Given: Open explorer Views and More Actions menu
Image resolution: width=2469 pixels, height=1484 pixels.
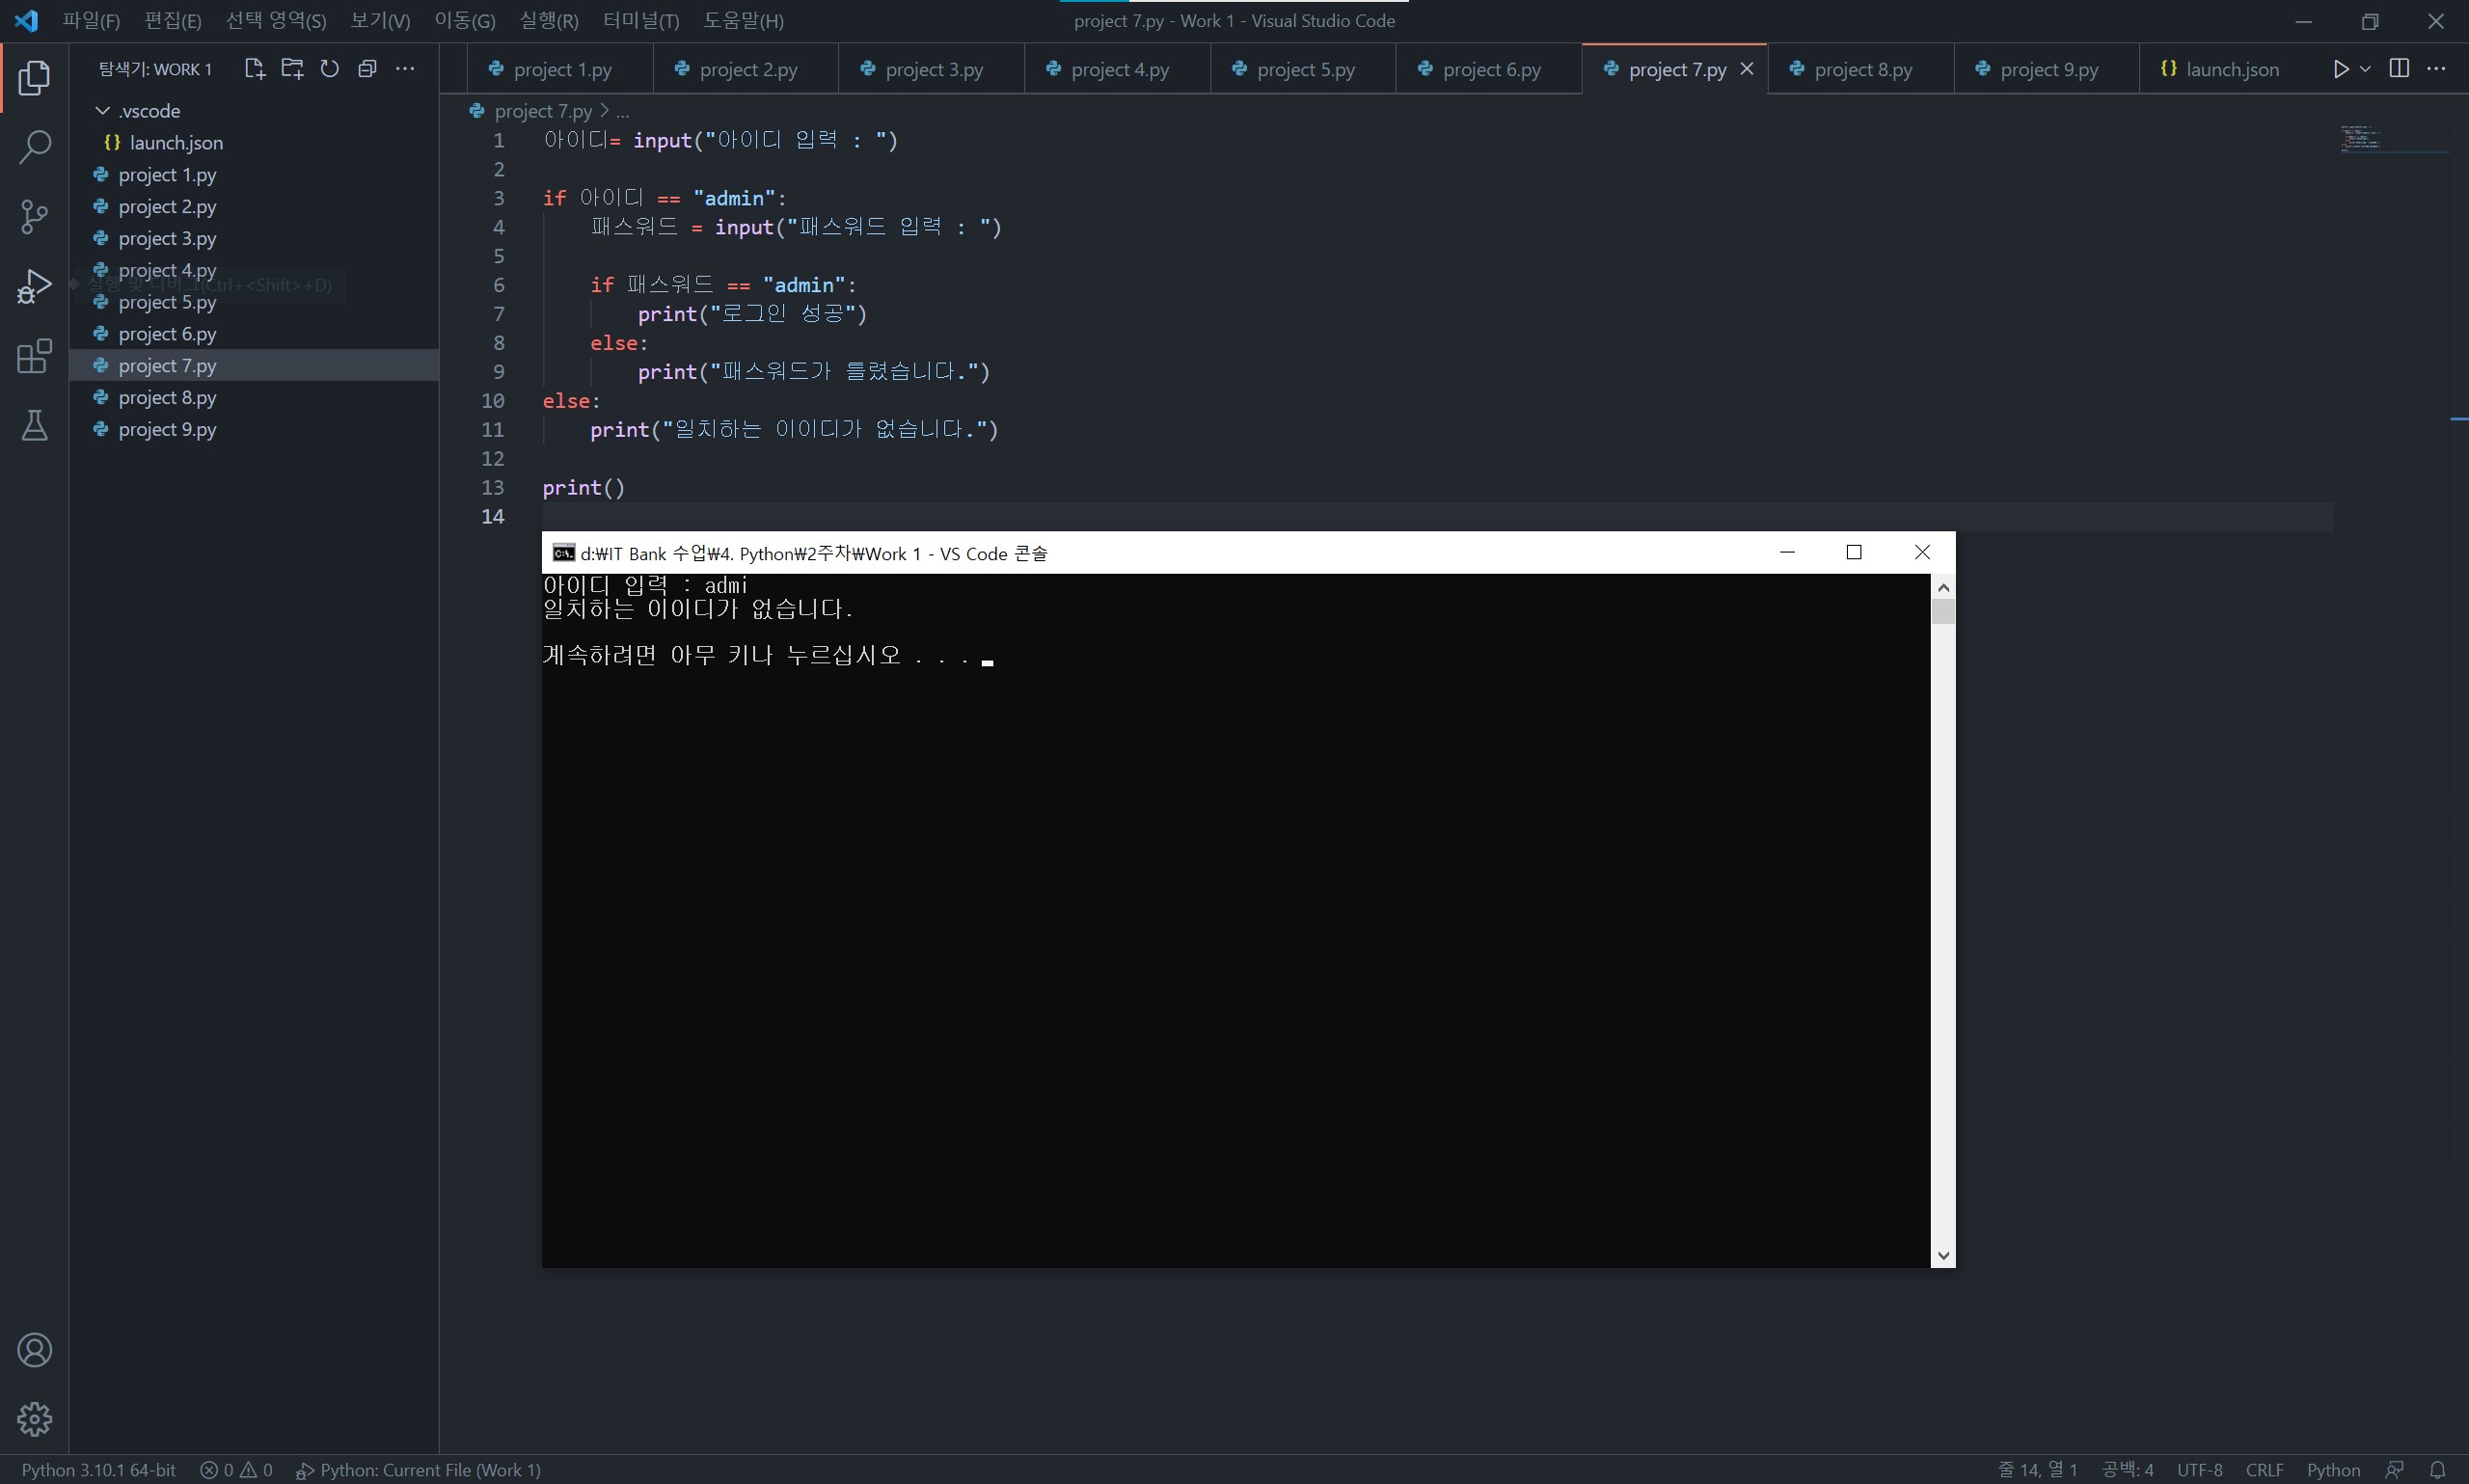Looking at the screenshot, I should 405,68.
